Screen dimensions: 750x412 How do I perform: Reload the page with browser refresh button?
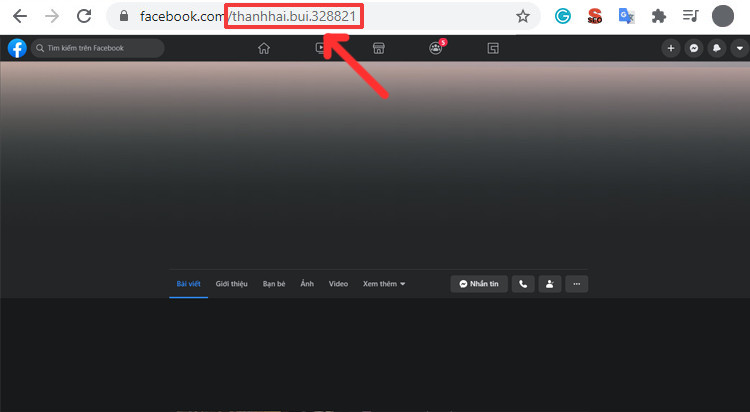pos(84,16)
